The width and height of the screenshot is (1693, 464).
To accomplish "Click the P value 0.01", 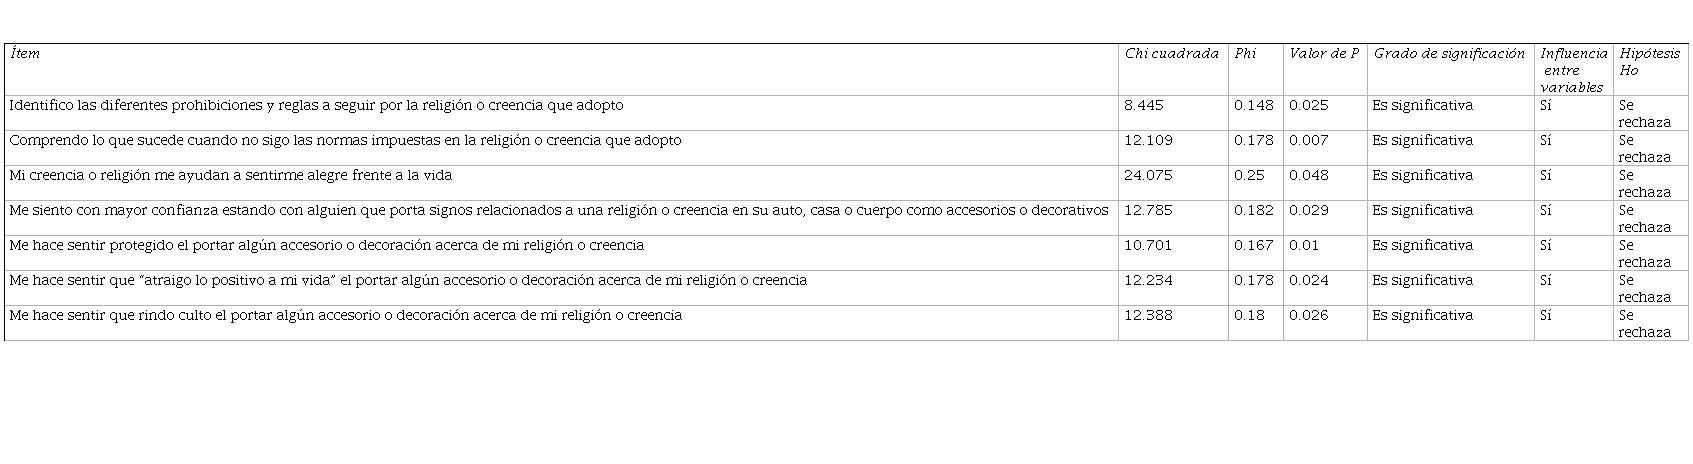I will coord(1304,245).
